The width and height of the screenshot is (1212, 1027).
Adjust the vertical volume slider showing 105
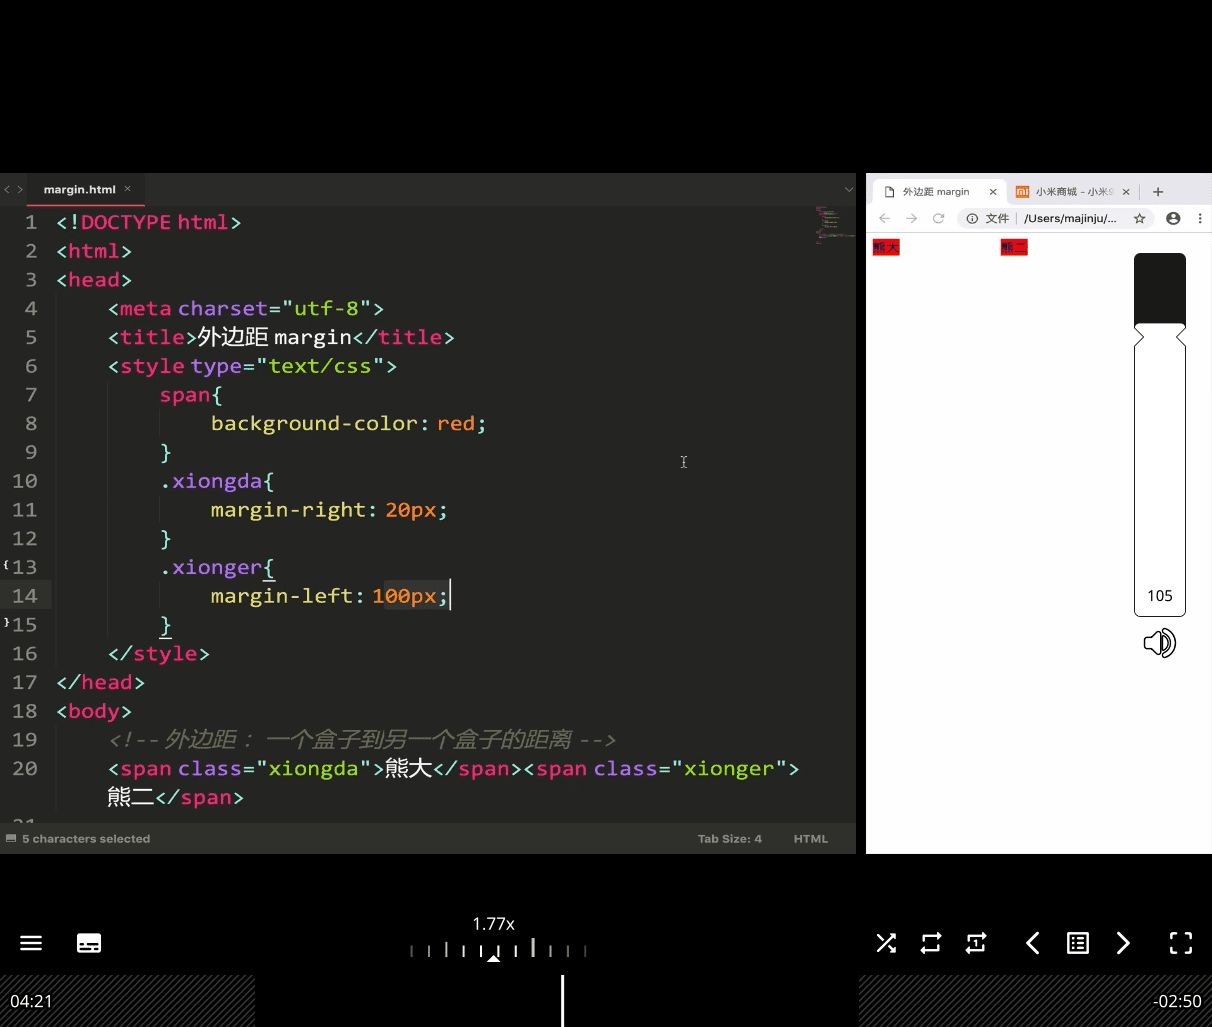click(1160, 434)
